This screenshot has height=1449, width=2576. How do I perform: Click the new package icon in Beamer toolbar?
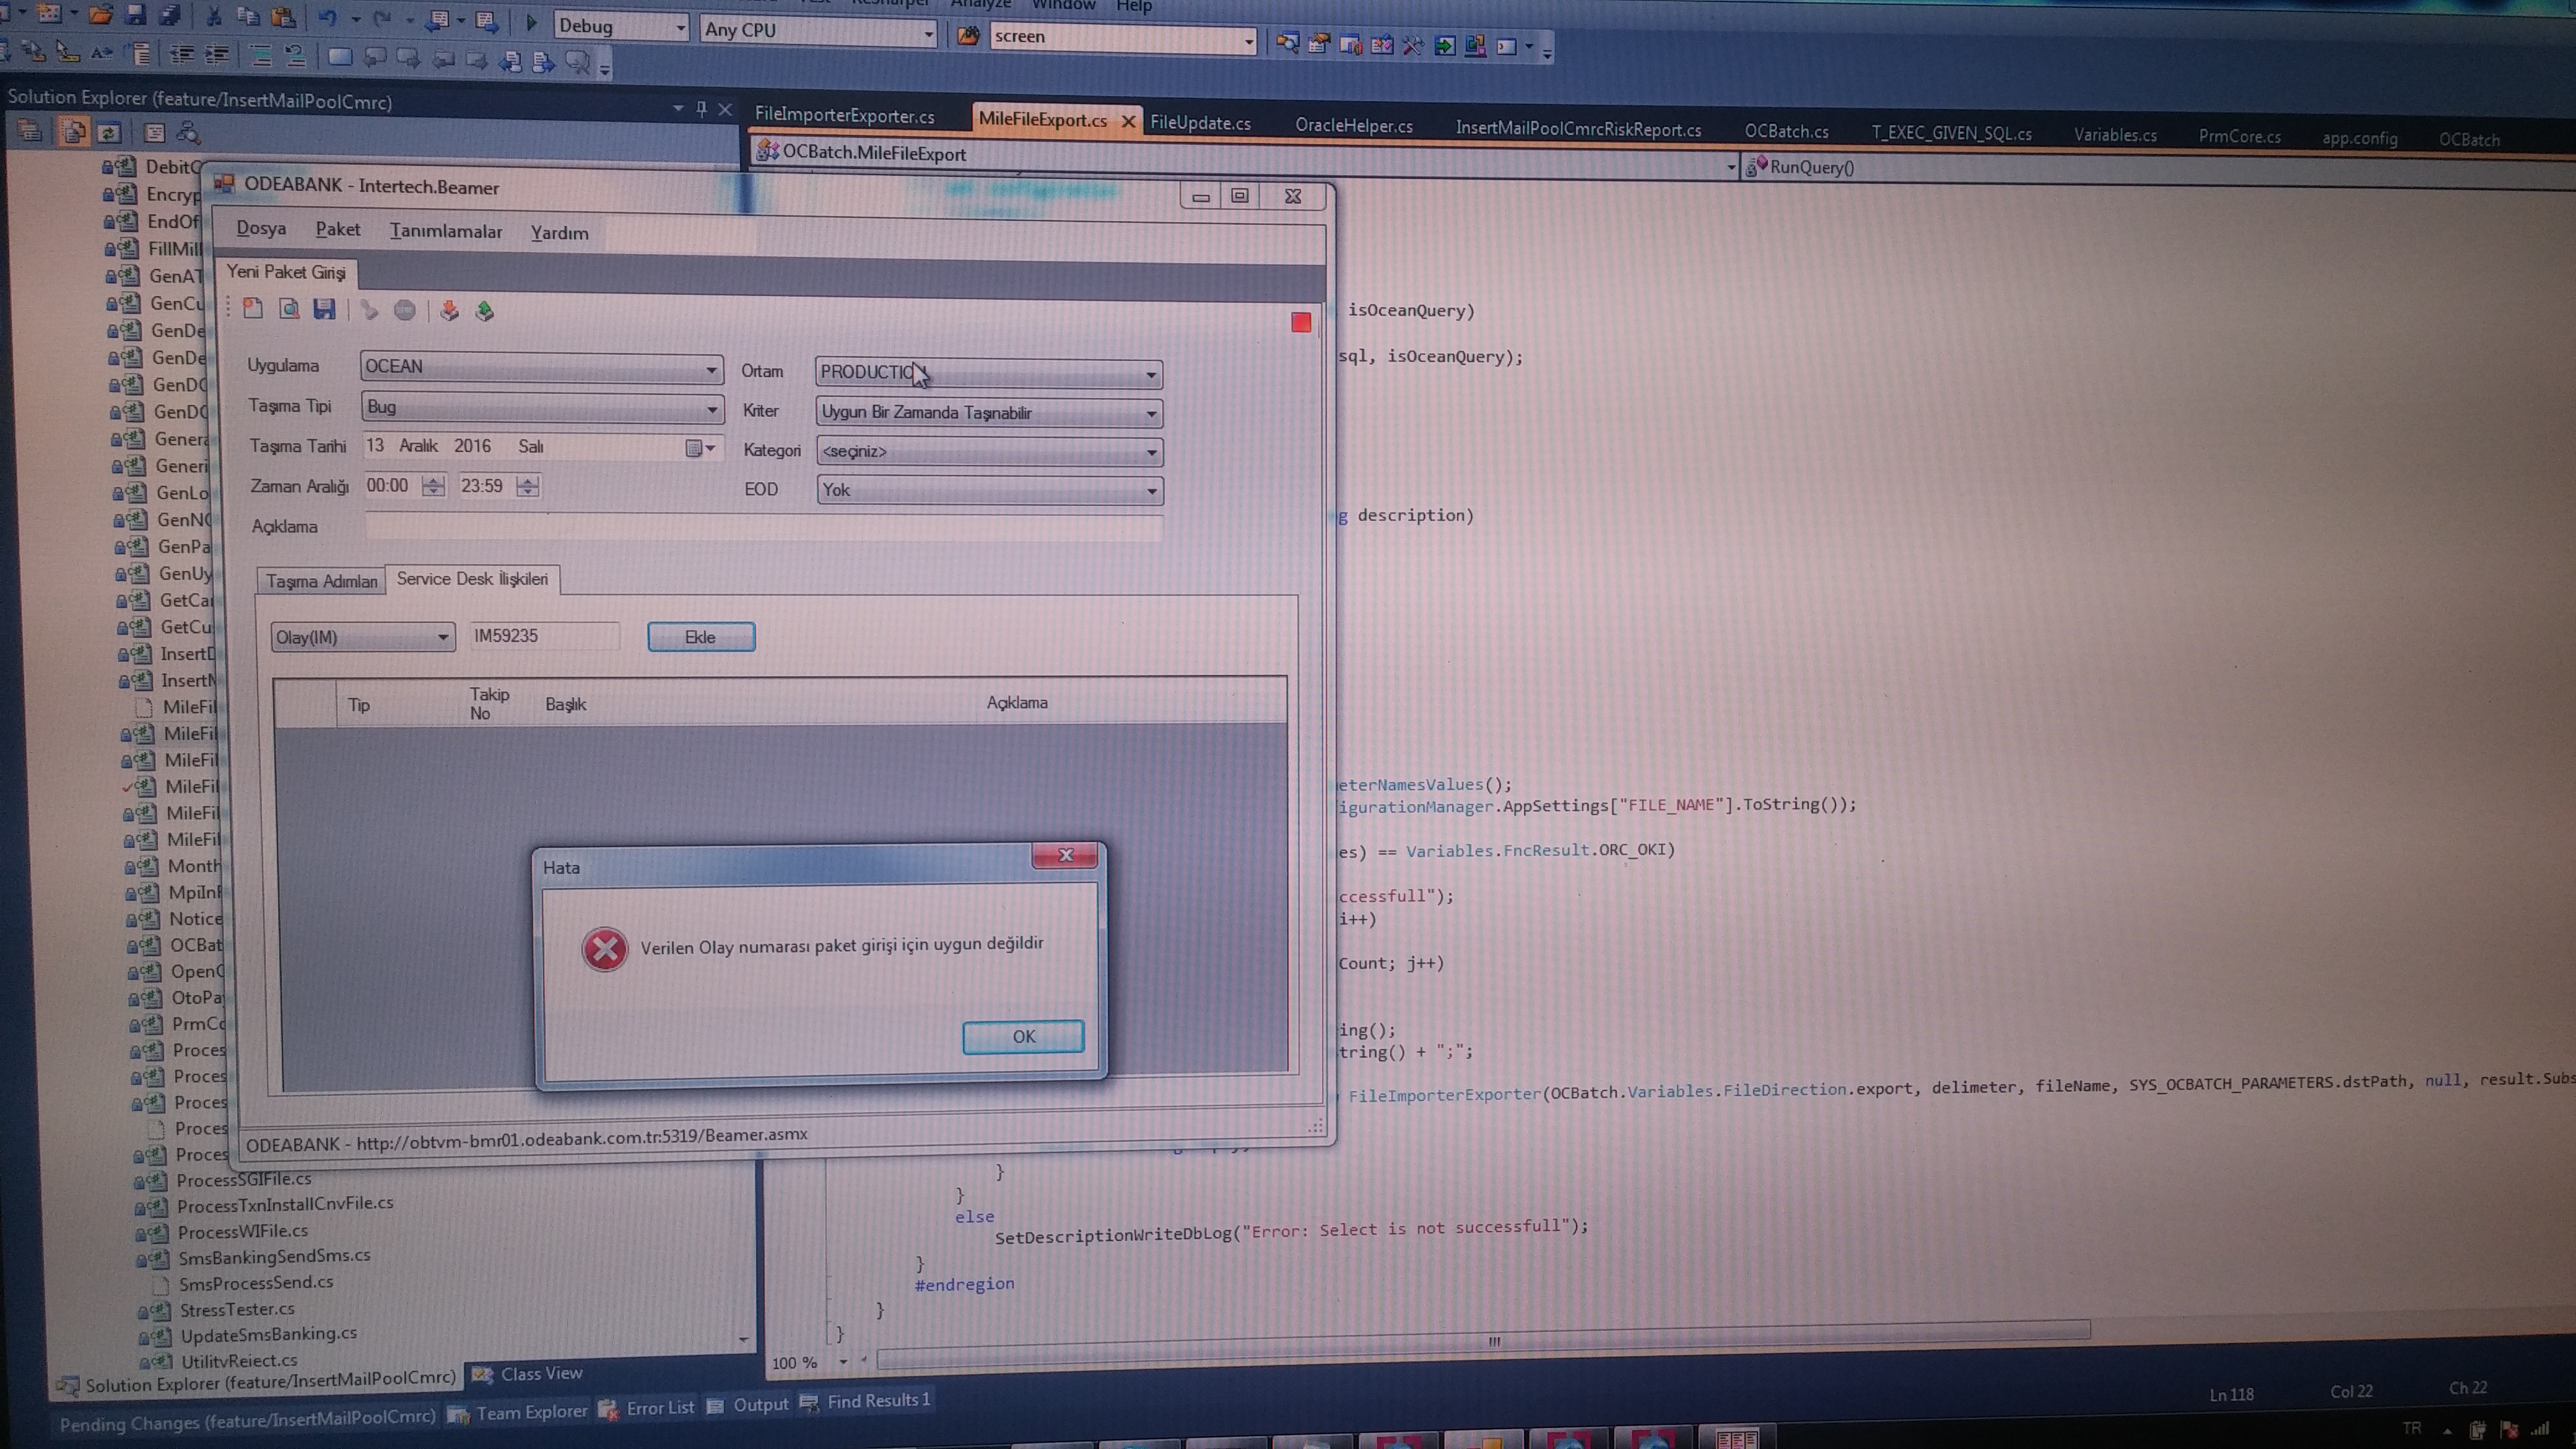click(x=253, y=309)
